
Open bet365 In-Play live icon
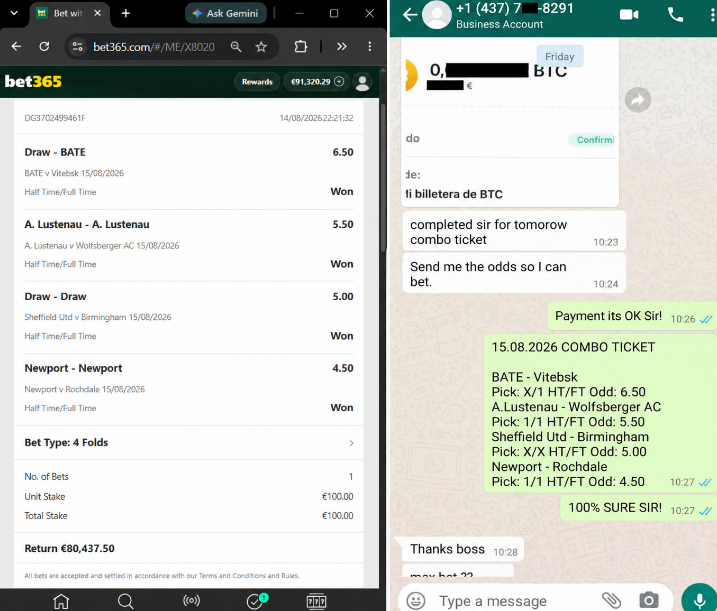tap(191, 600)
